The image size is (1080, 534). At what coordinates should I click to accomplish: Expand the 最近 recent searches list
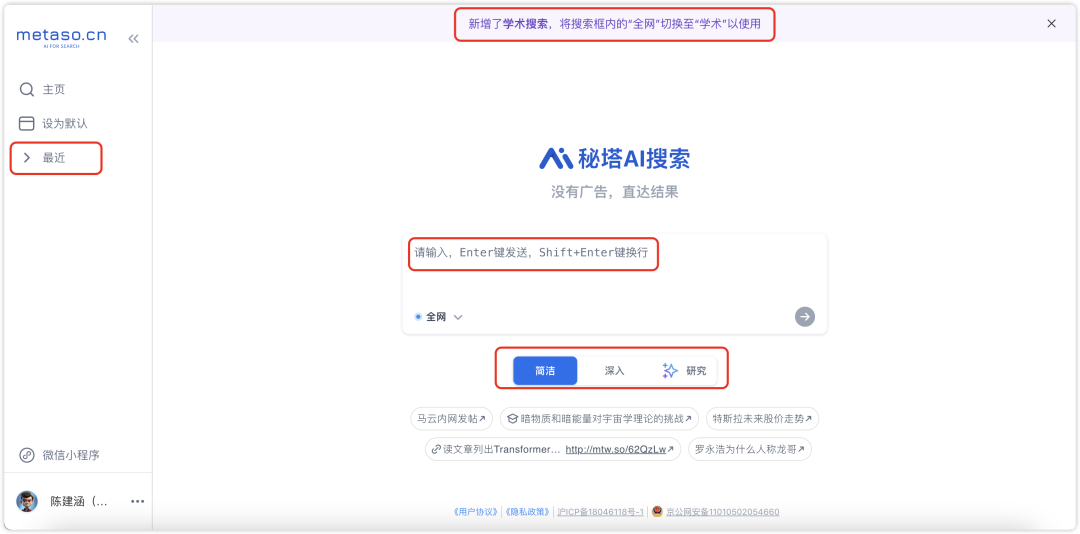coord(56,158)
